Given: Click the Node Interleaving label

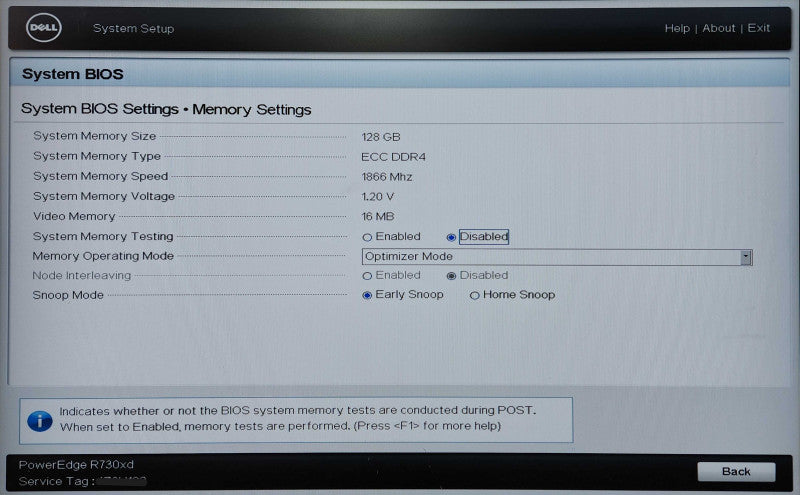Looking at the screenshot, I should tap(82, 276).
